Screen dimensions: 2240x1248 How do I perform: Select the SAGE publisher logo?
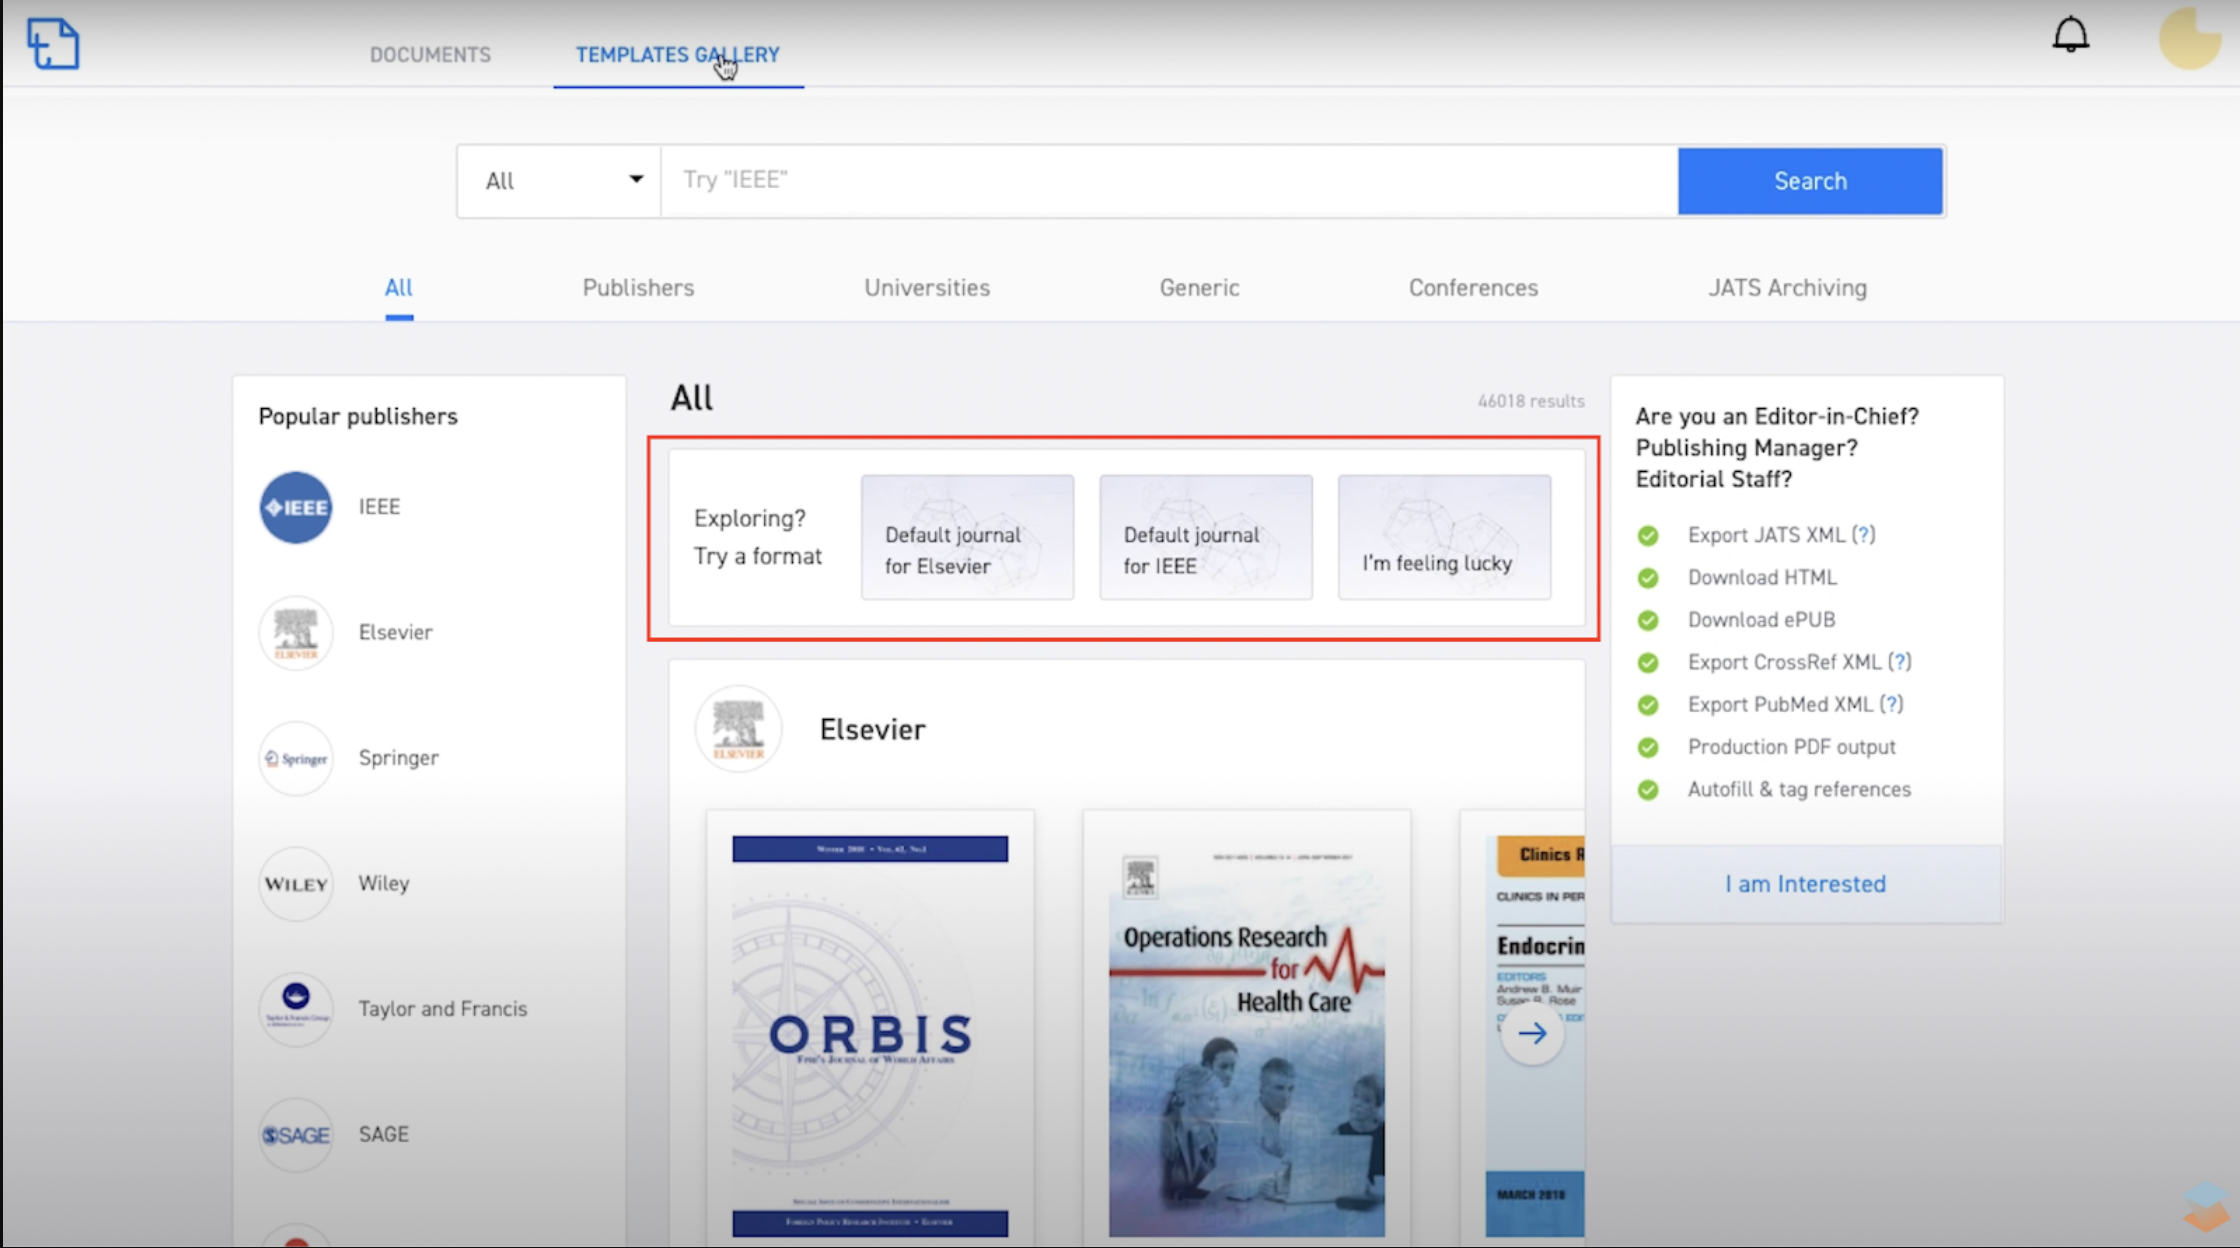[295, 1135]
